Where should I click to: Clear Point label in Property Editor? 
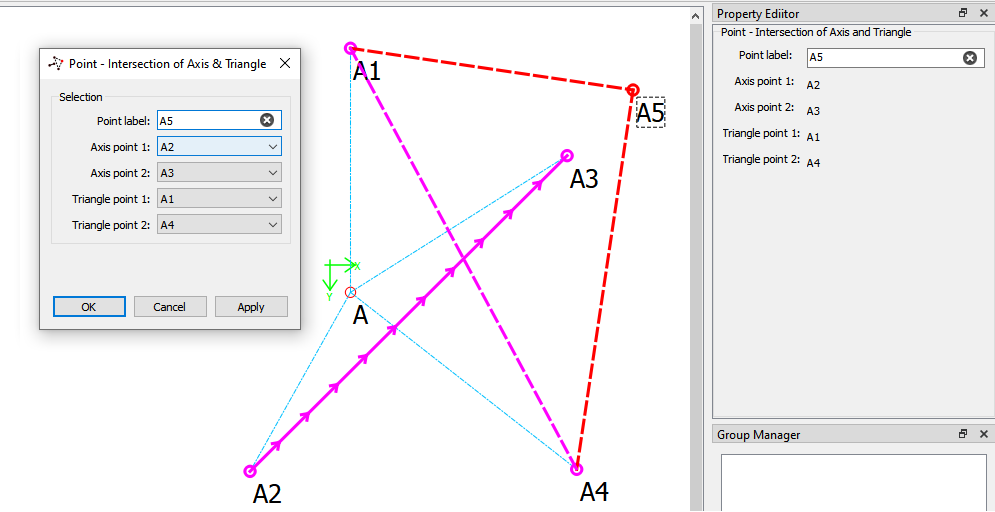(969, 58)
